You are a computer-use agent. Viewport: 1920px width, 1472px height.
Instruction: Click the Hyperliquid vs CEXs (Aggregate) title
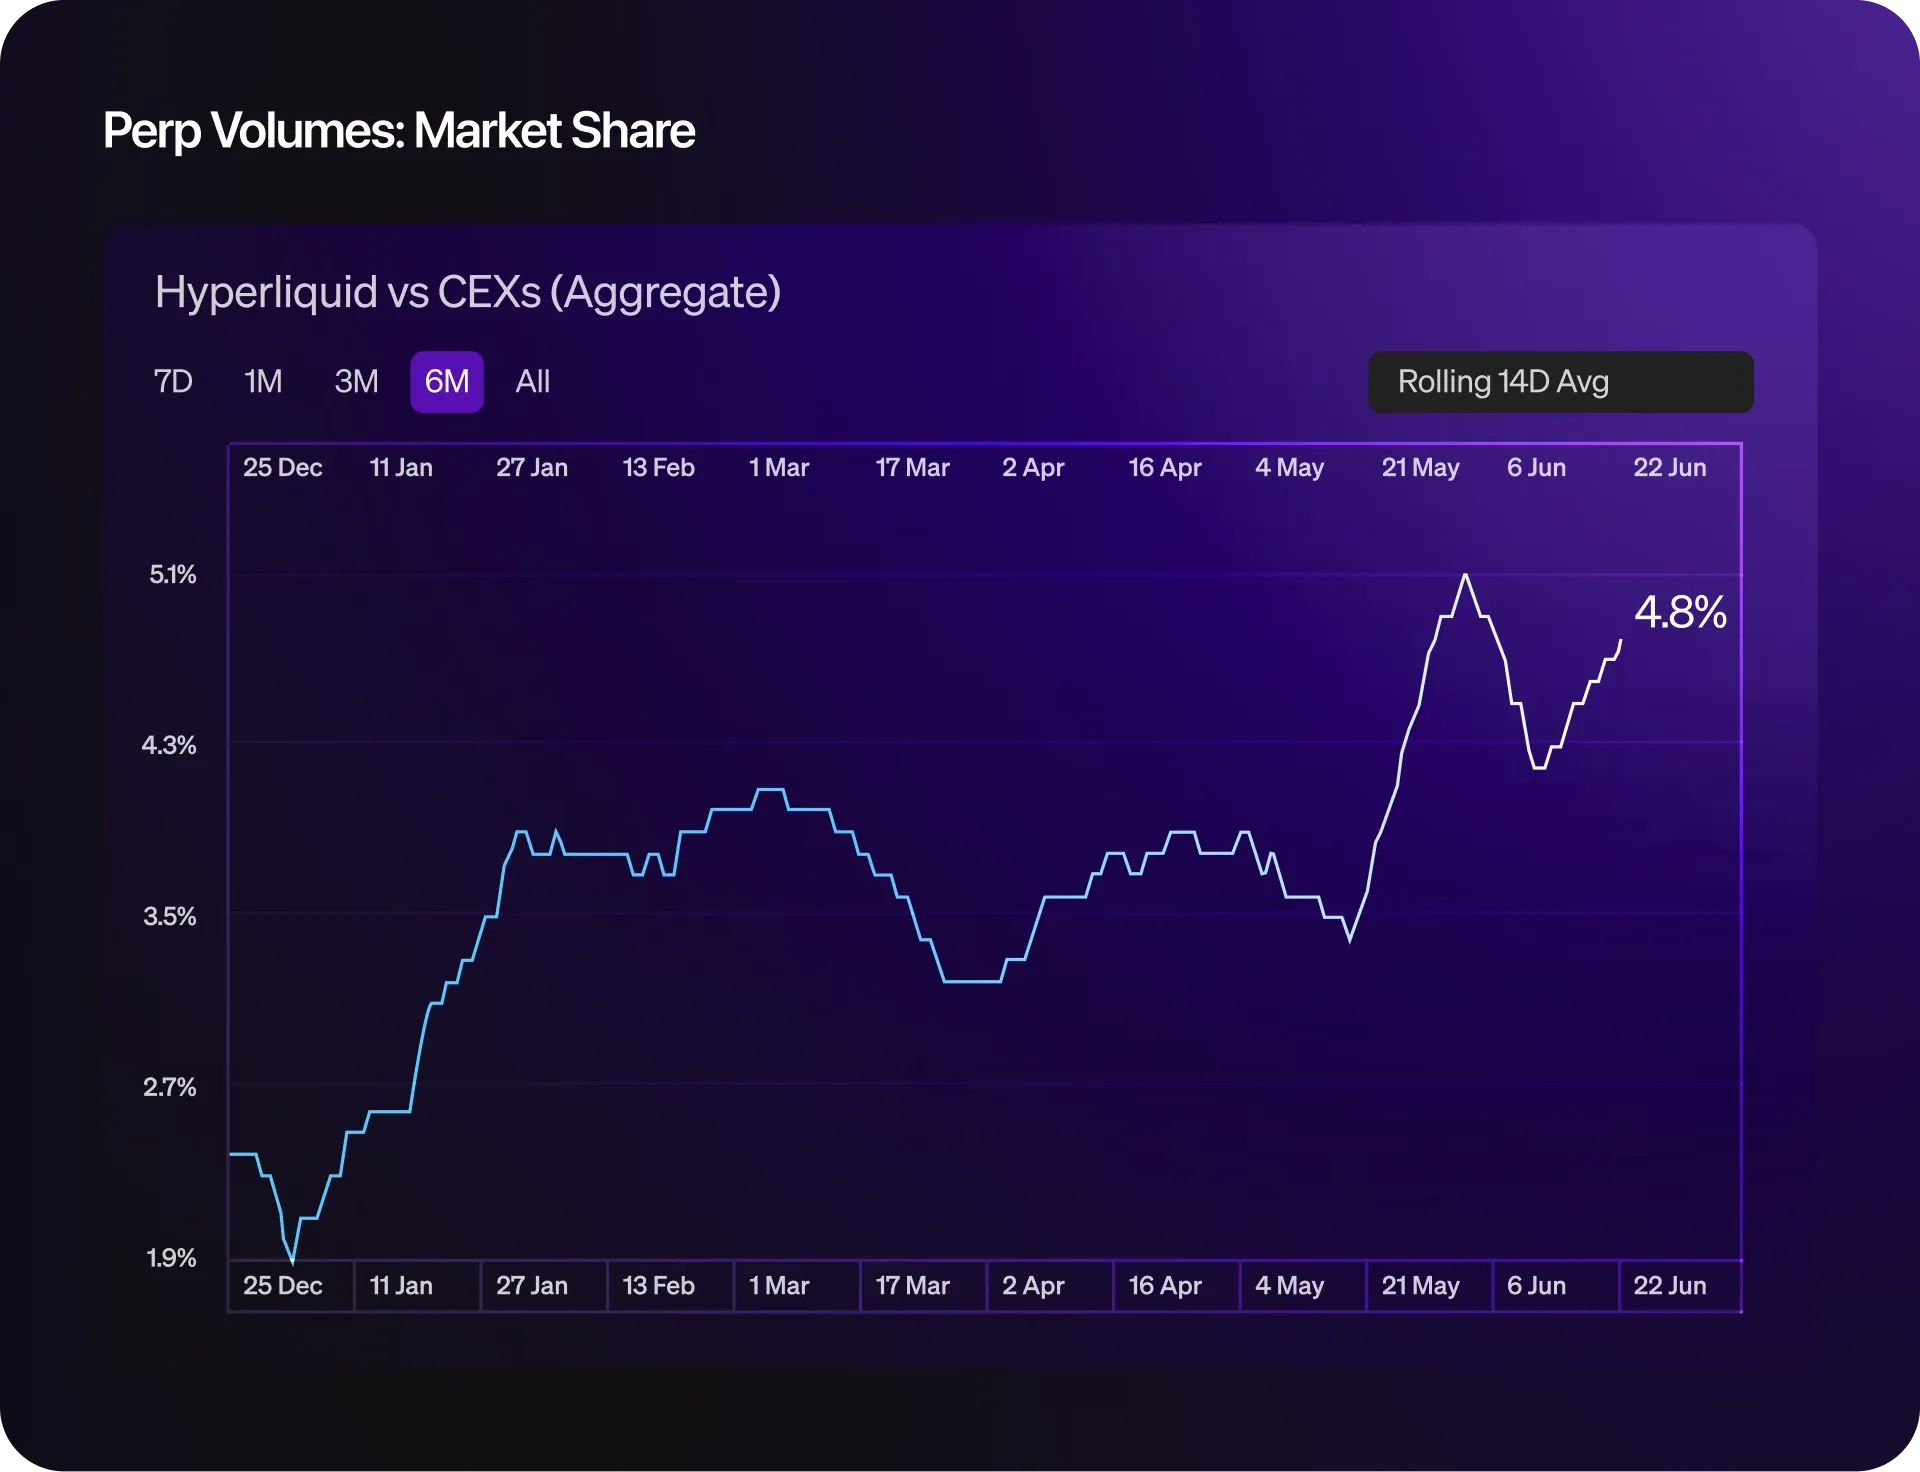[468, 293]
